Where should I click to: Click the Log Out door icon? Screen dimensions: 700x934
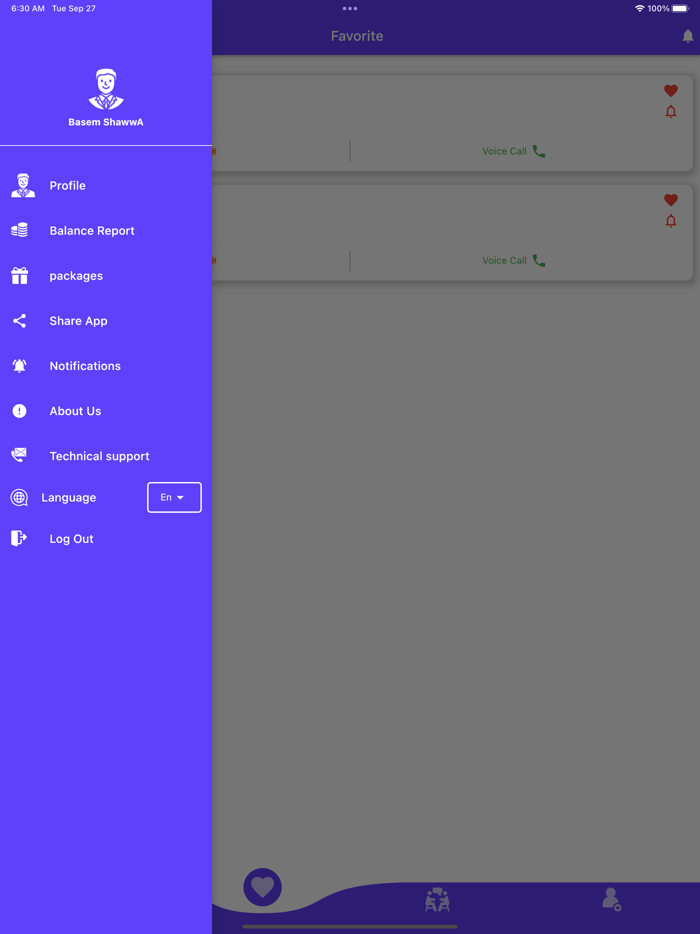coord(19,538)
